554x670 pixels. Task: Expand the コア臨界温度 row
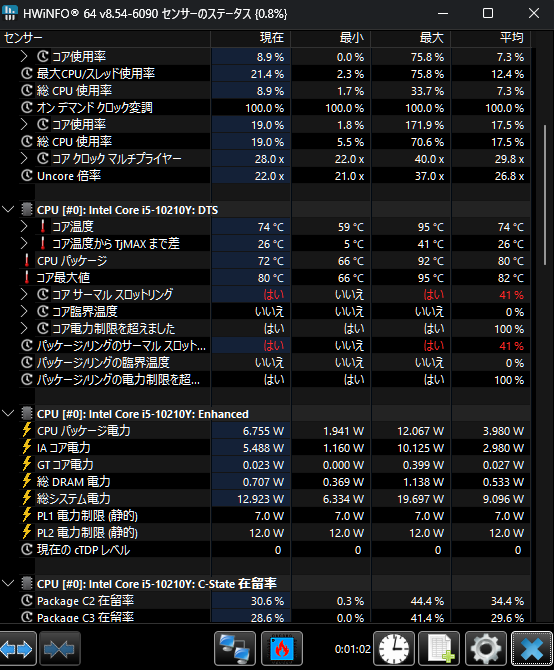[x=24, y=311]
